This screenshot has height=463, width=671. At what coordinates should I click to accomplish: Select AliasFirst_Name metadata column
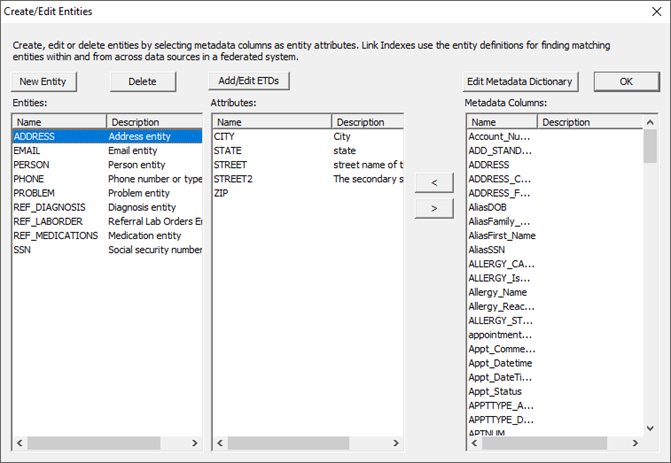coord(502,235)
